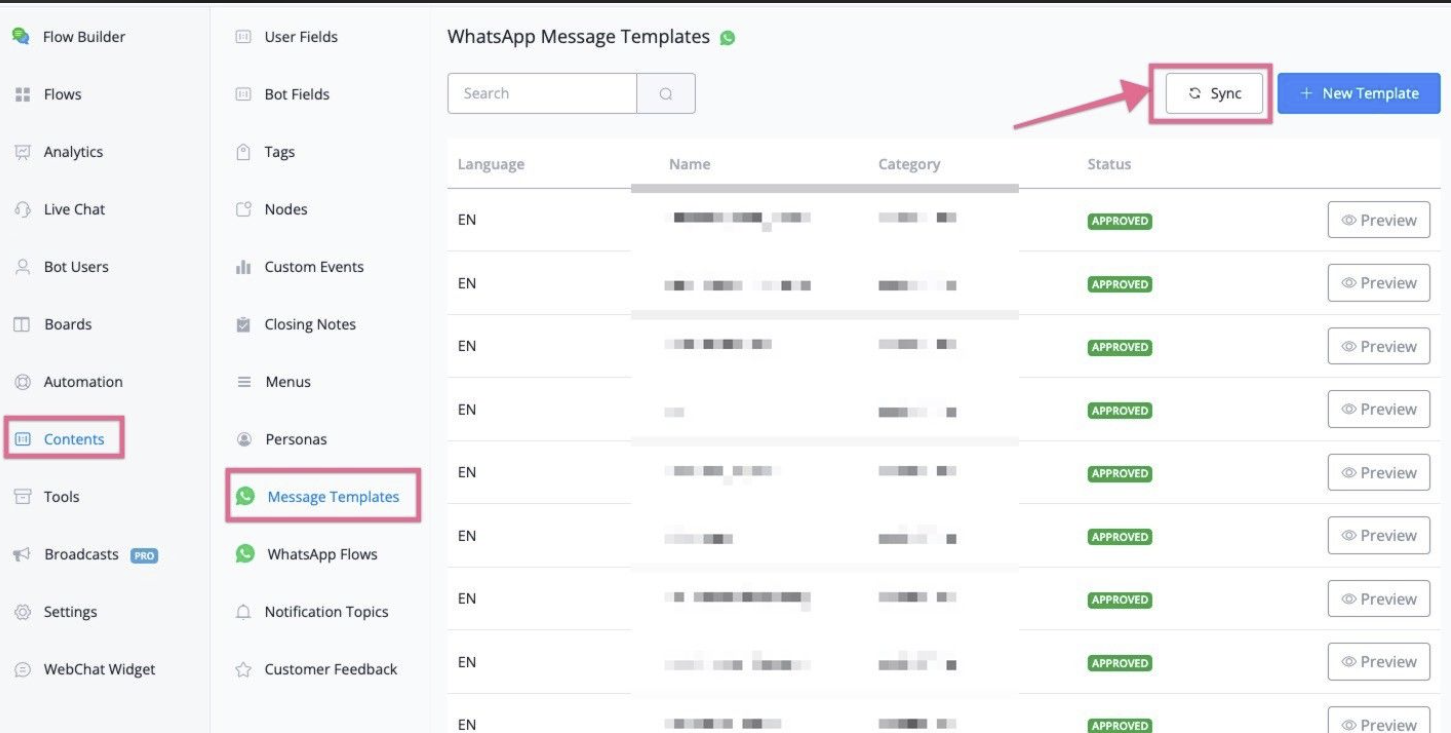
Task: Click the search magnifier icon button
Action: (665, 94)
